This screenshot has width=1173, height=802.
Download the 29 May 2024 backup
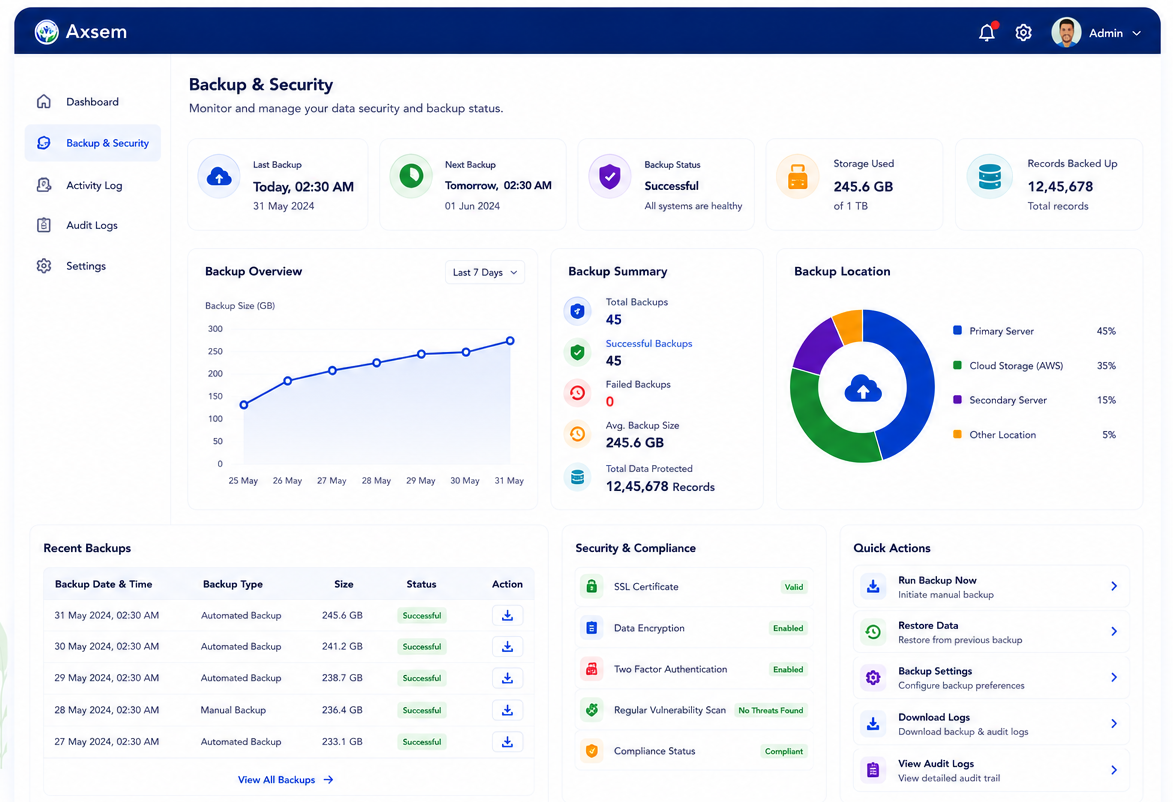pyautogui.click(x=507, y=679)
